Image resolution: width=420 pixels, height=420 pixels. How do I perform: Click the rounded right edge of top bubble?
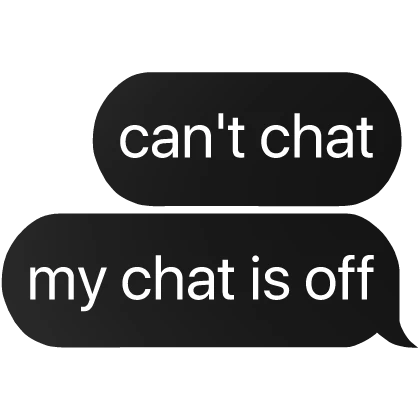[395, 139]
